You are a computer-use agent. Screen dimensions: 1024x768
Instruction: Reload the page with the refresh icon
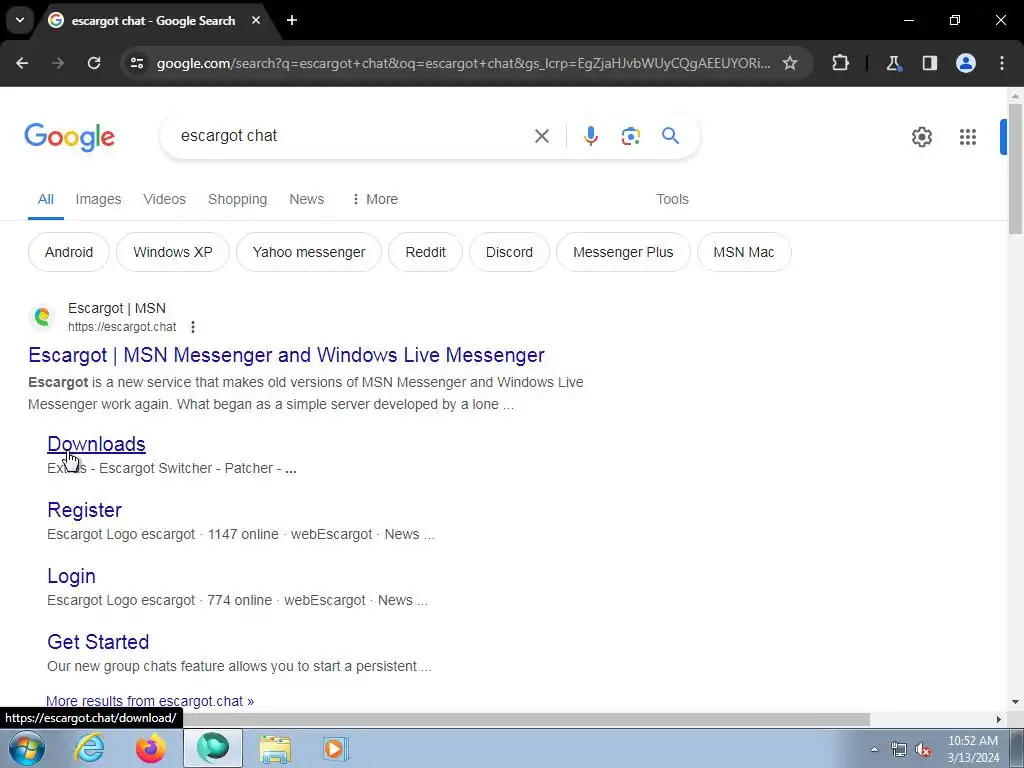click(x=94, y=63)
